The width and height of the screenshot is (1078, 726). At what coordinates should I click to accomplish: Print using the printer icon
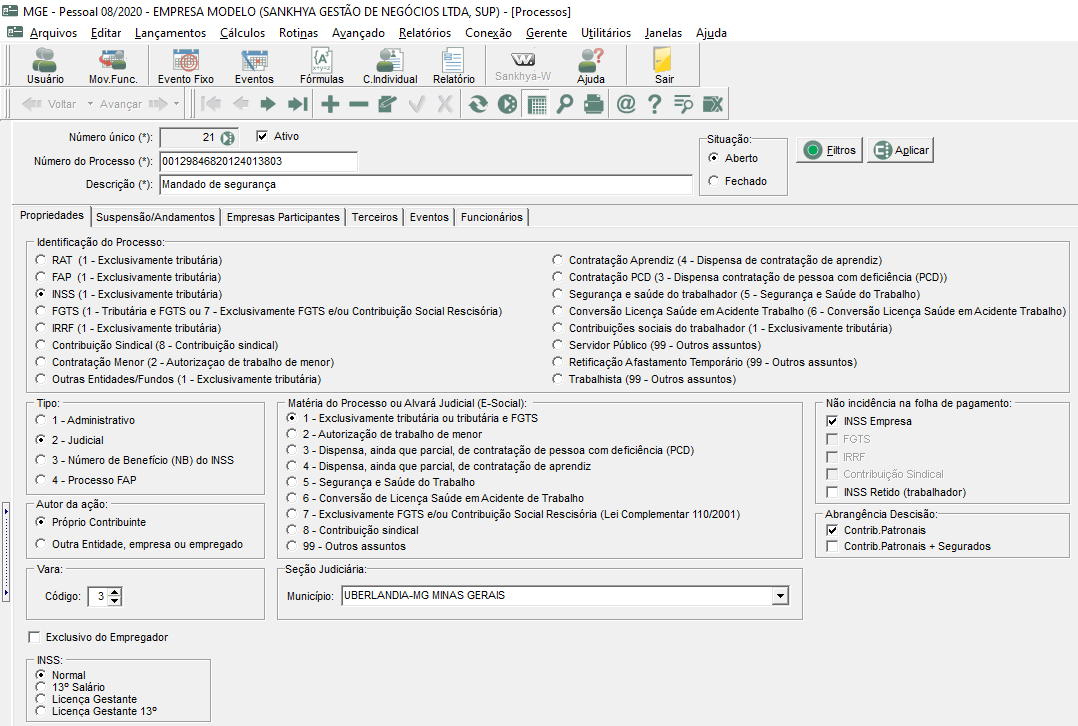[x=594, y=104]
